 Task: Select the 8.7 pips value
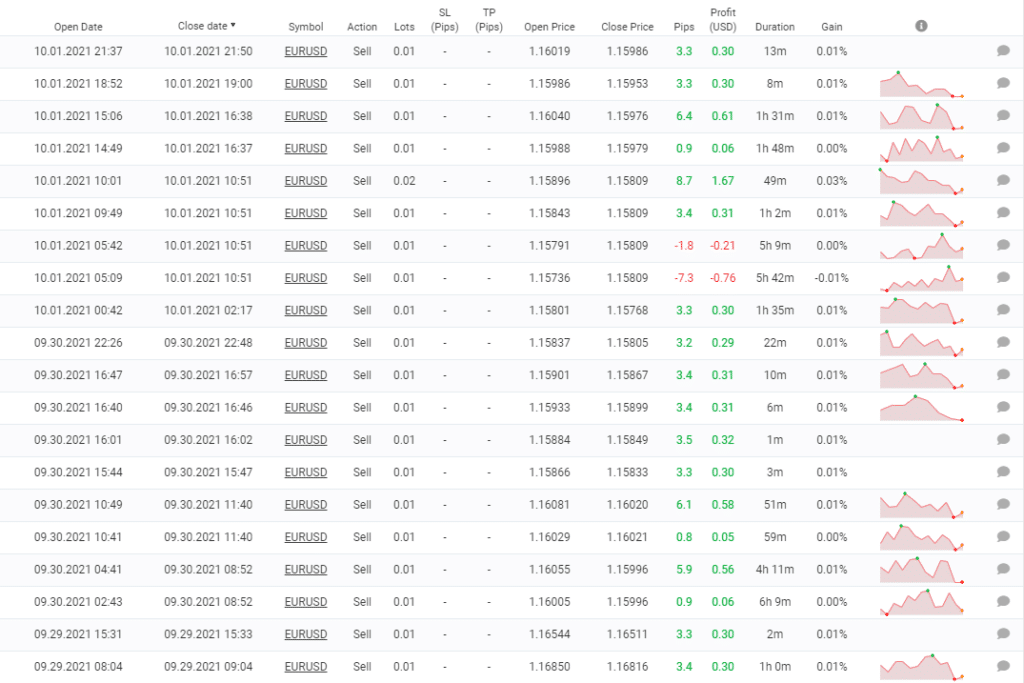pos(684,180)
